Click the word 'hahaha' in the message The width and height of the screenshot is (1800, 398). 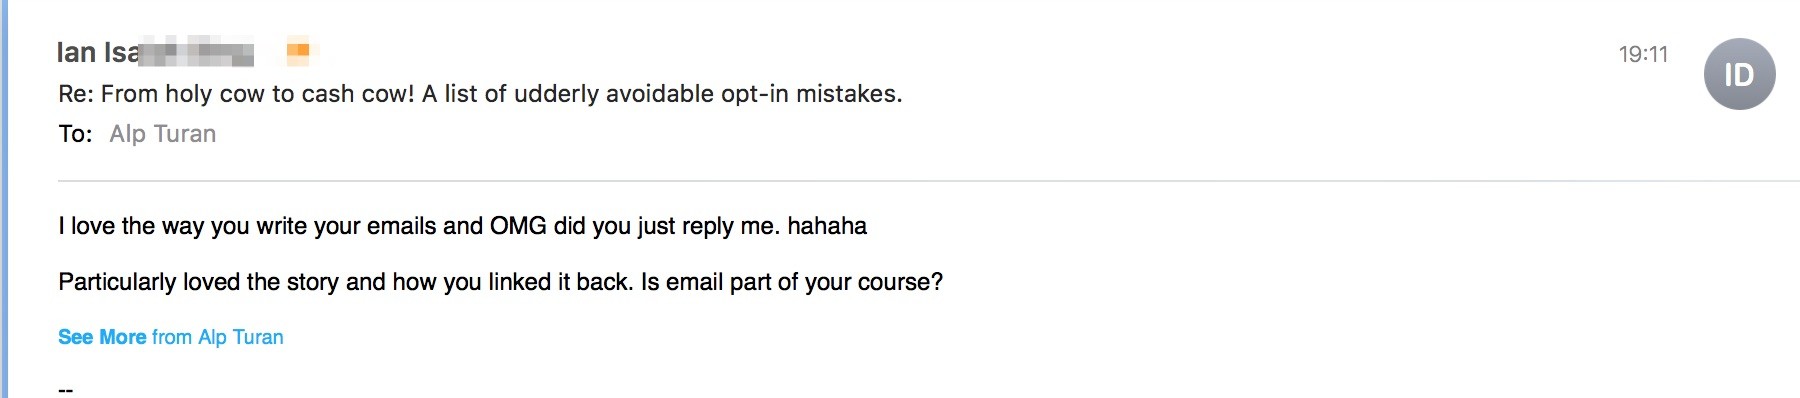pos(827,226)
